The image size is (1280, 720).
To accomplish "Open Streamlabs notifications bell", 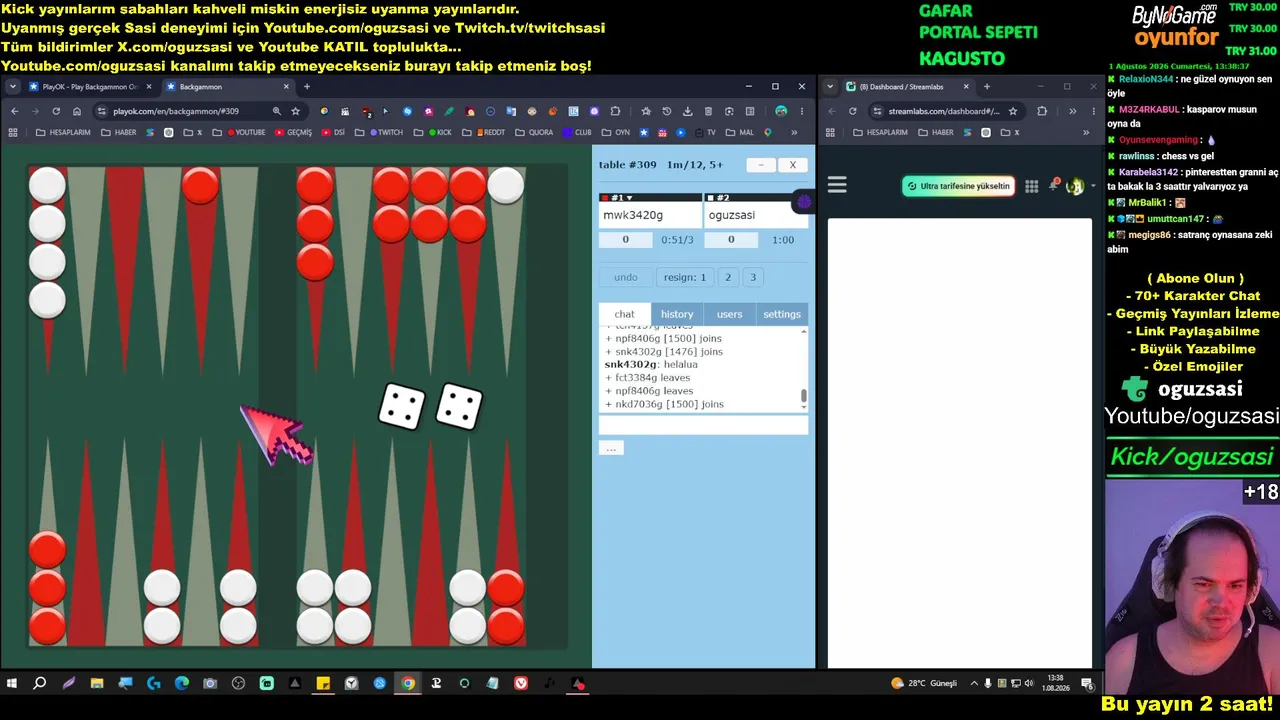I will (x=1053, y=185).
